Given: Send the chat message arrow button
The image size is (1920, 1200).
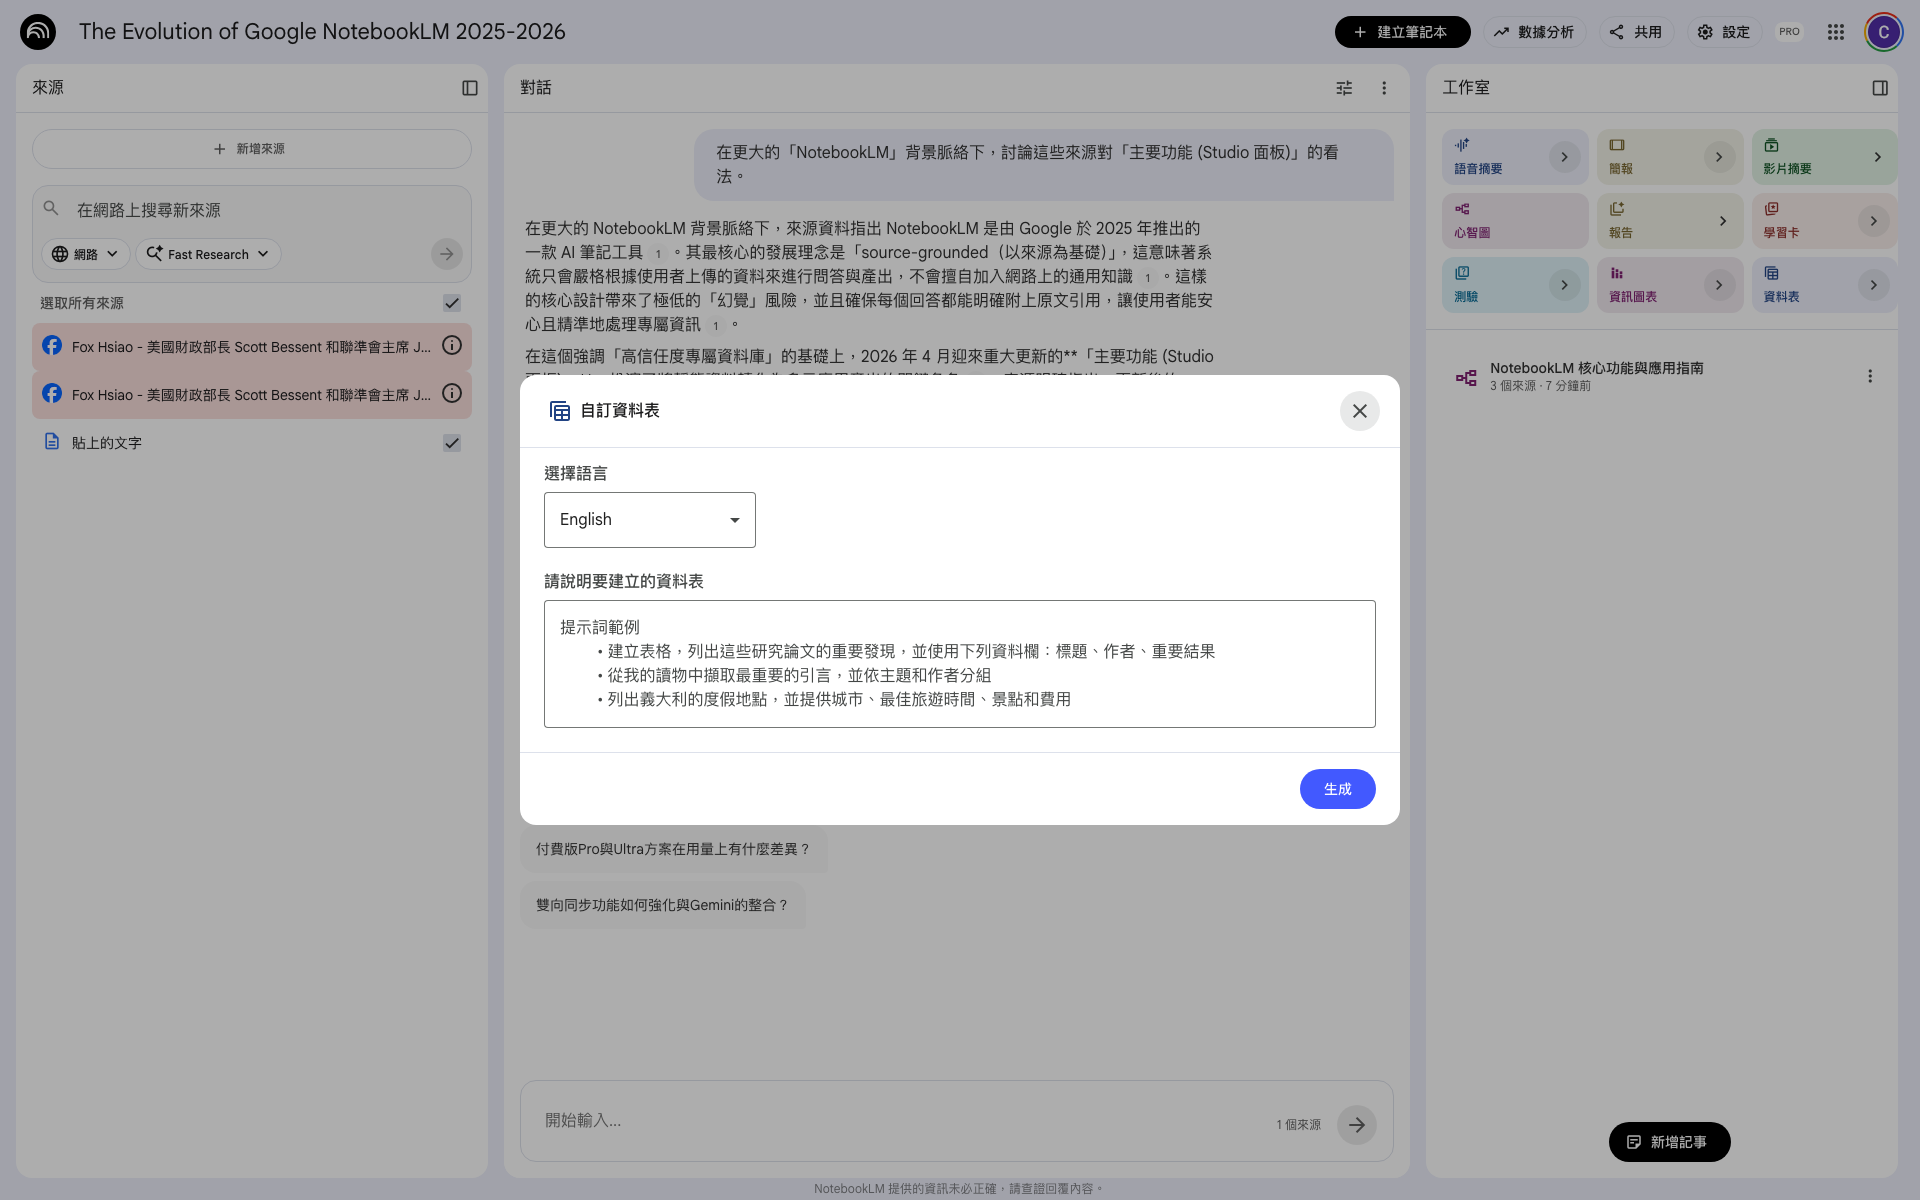Looking at the screenshot, I should 1357,1125.
